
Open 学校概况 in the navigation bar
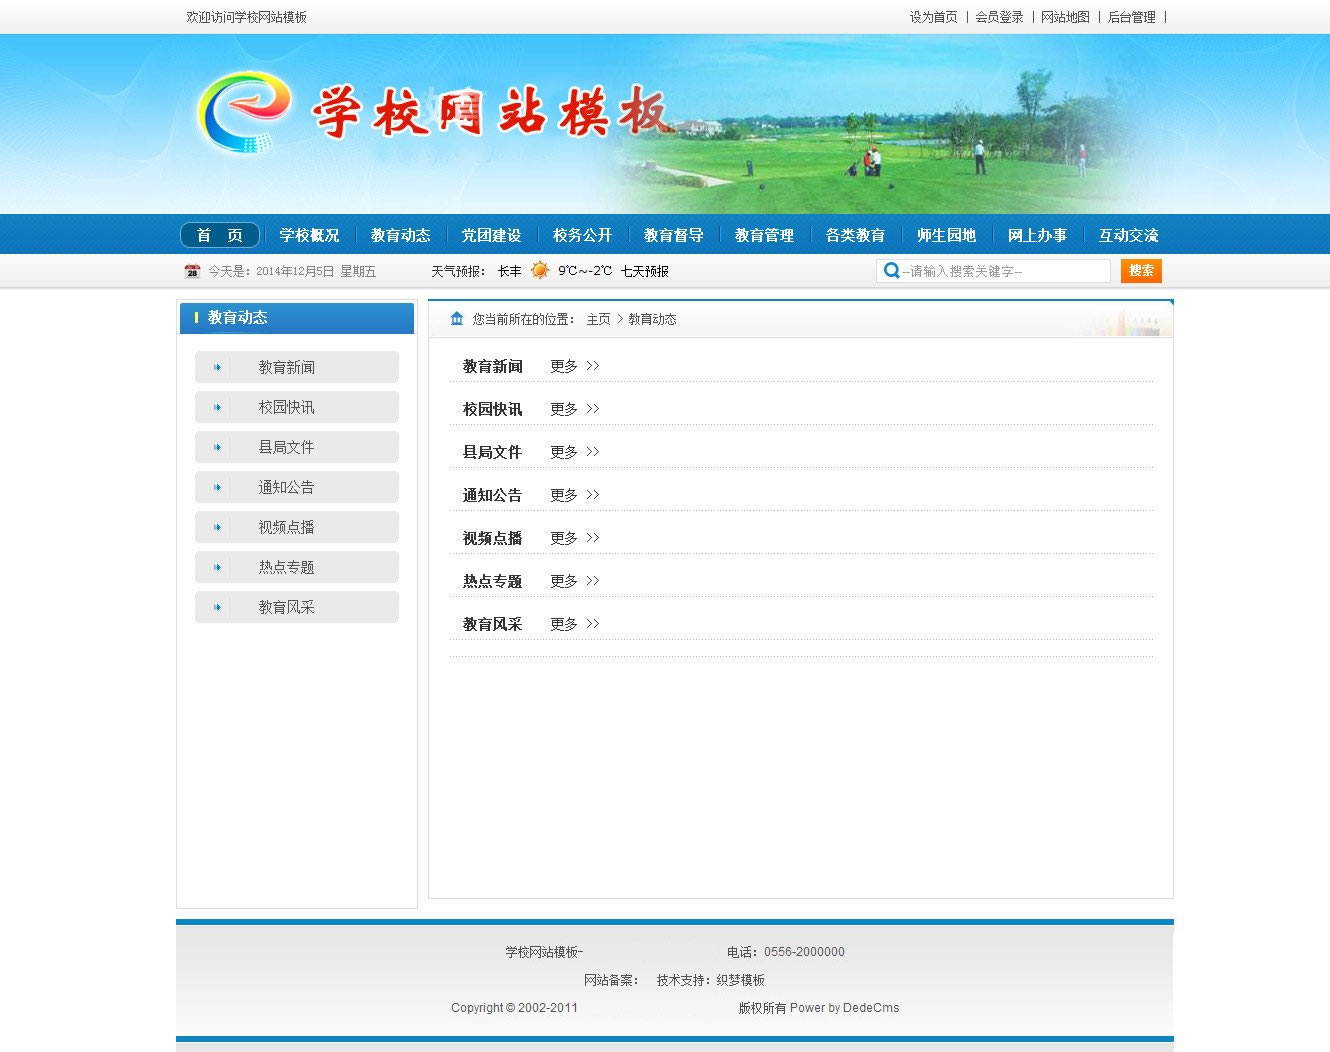309,235
